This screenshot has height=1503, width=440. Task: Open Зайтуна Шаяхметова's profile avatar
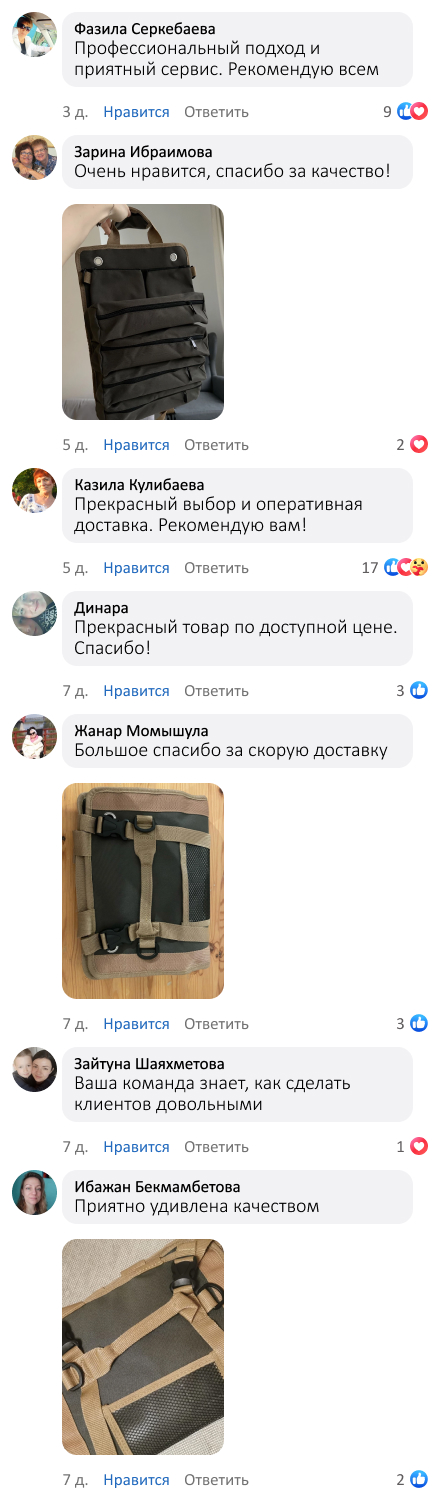pos(34,1070)
